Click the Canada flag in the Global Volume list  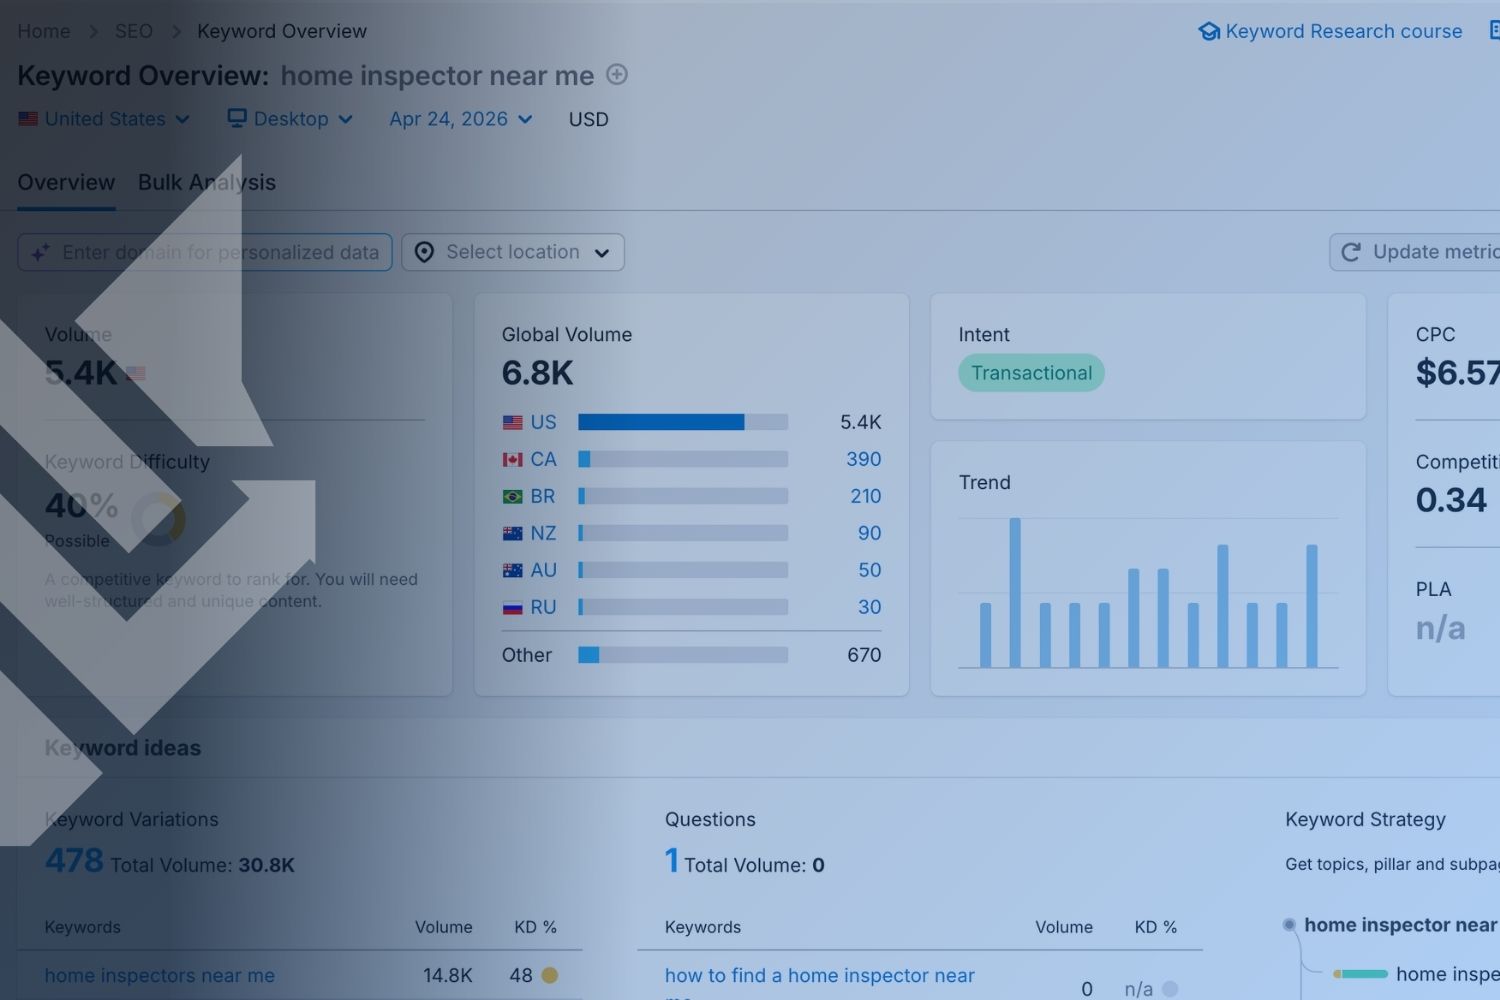[x=511, y=459]
